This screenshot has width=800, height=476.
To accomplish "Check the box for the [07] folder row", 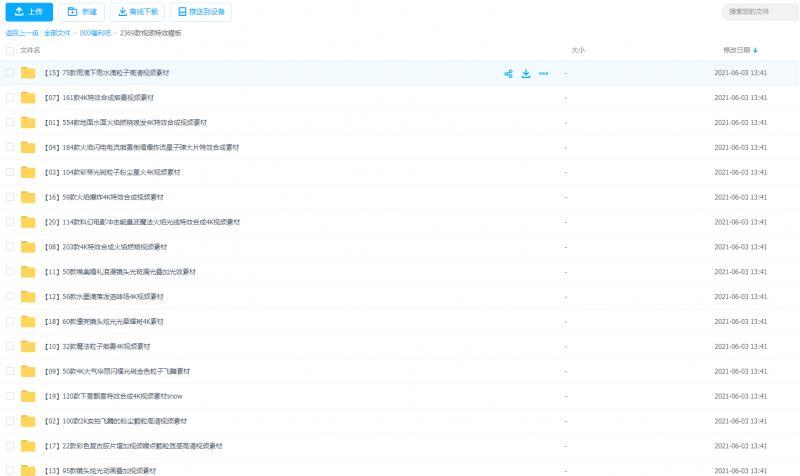I will (10, 97).
